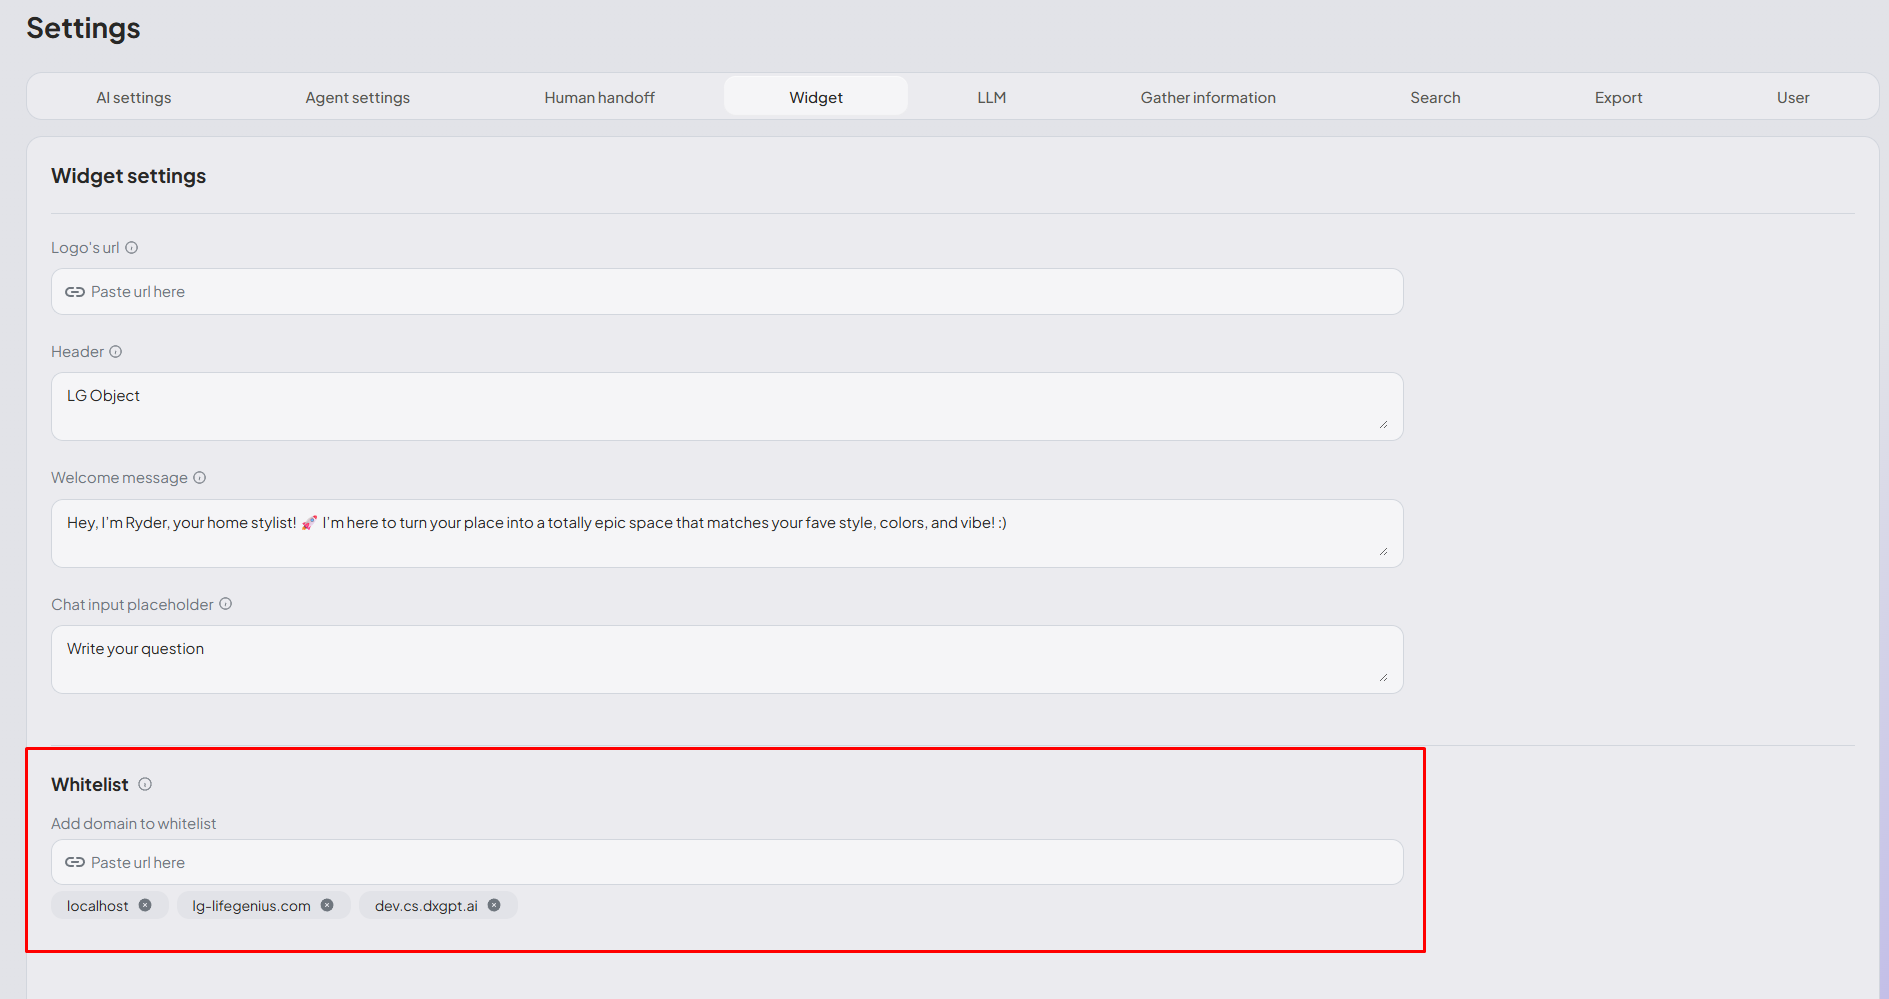The height and width of the screenshot is (999, 1889).
Task: Switch to Agent settings tab
Action: pos(357,97)
